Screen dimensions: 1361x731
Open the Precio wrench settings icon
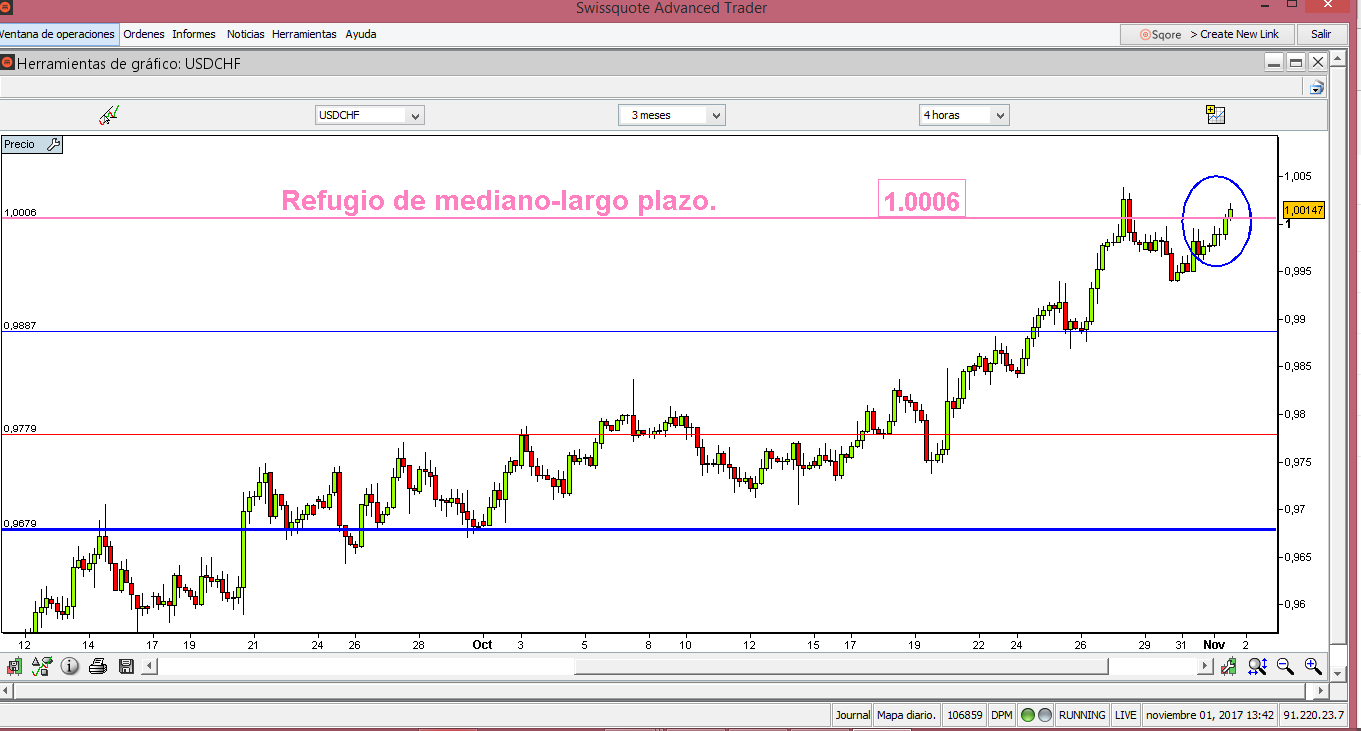(54, 144)
